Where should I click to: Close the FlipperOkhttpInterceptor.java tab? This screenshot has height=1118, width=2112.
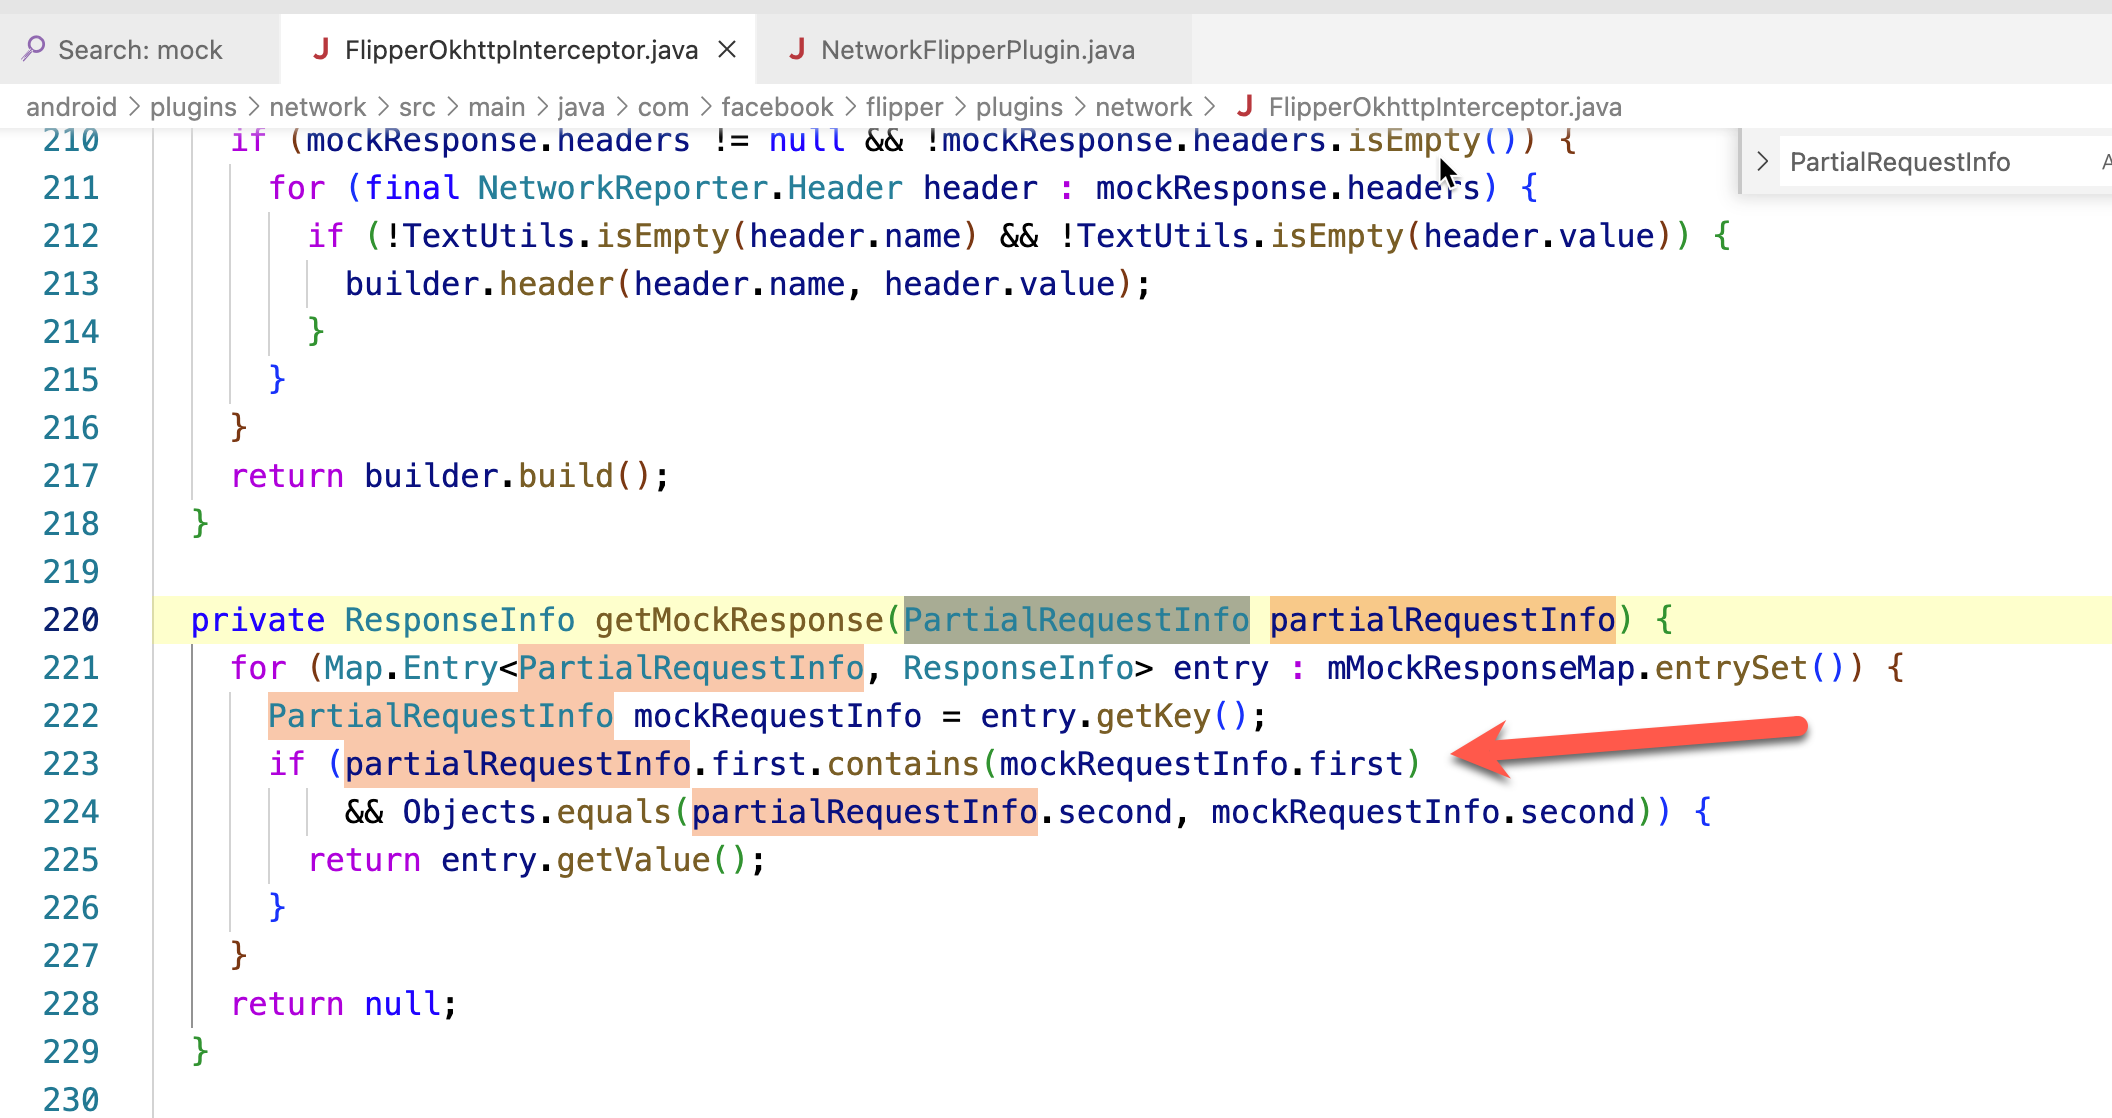point(727,49)
